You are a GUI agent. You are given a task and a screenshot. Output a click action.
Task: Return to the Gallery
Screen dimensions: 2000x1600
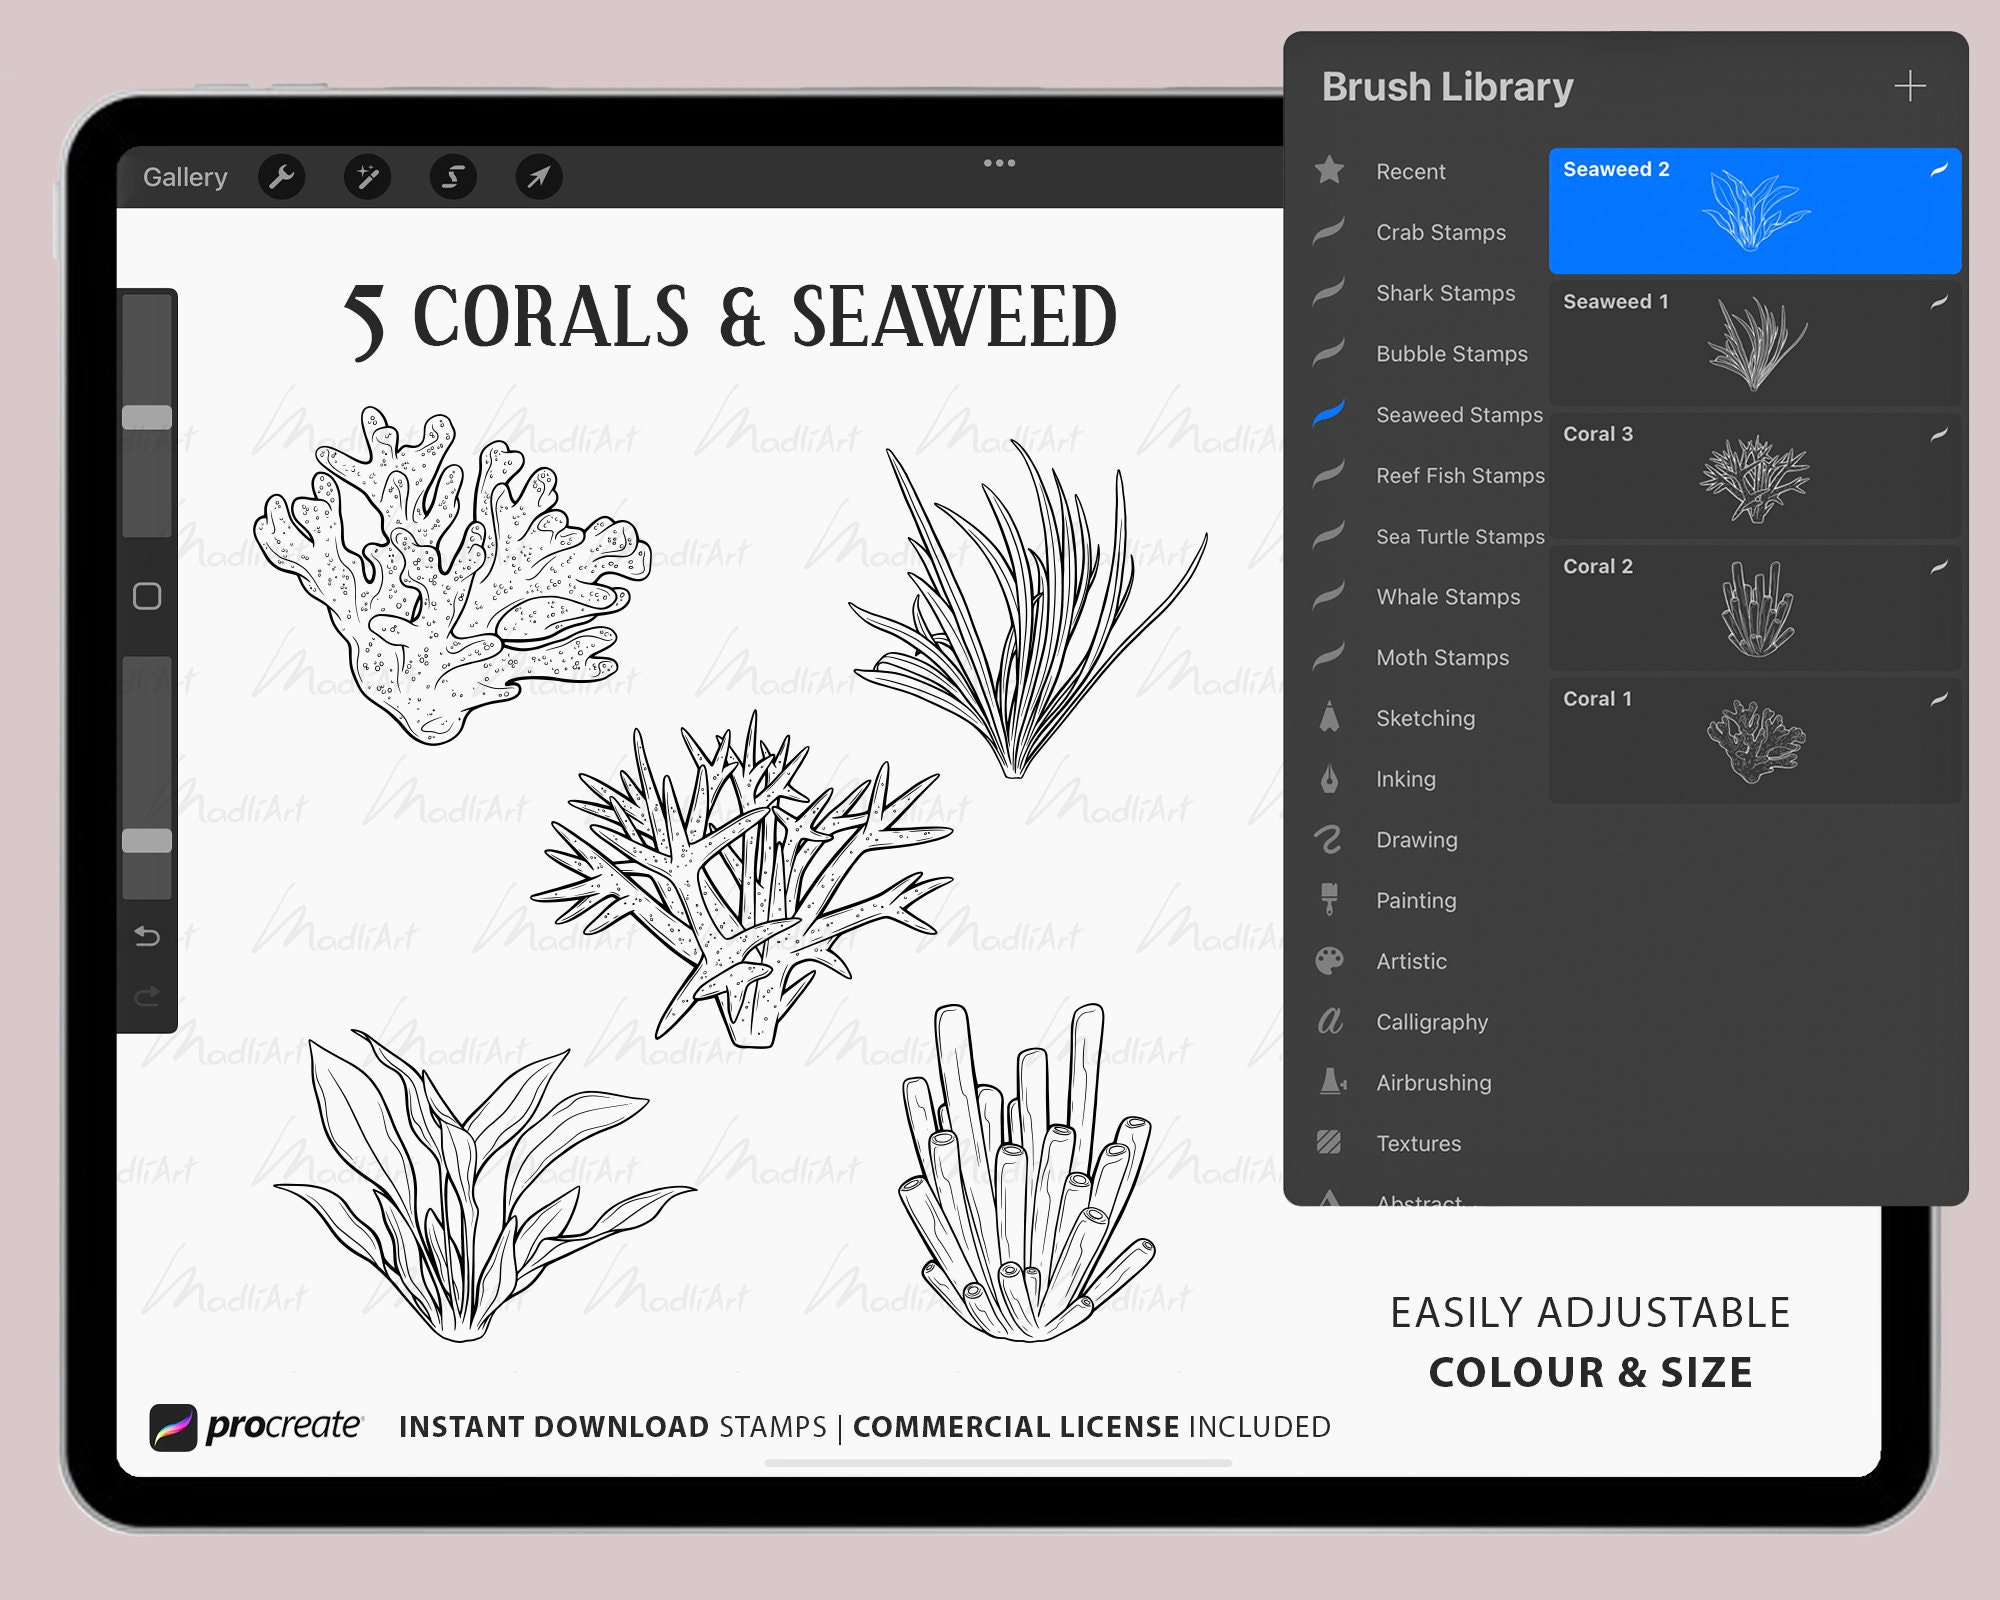186,176
